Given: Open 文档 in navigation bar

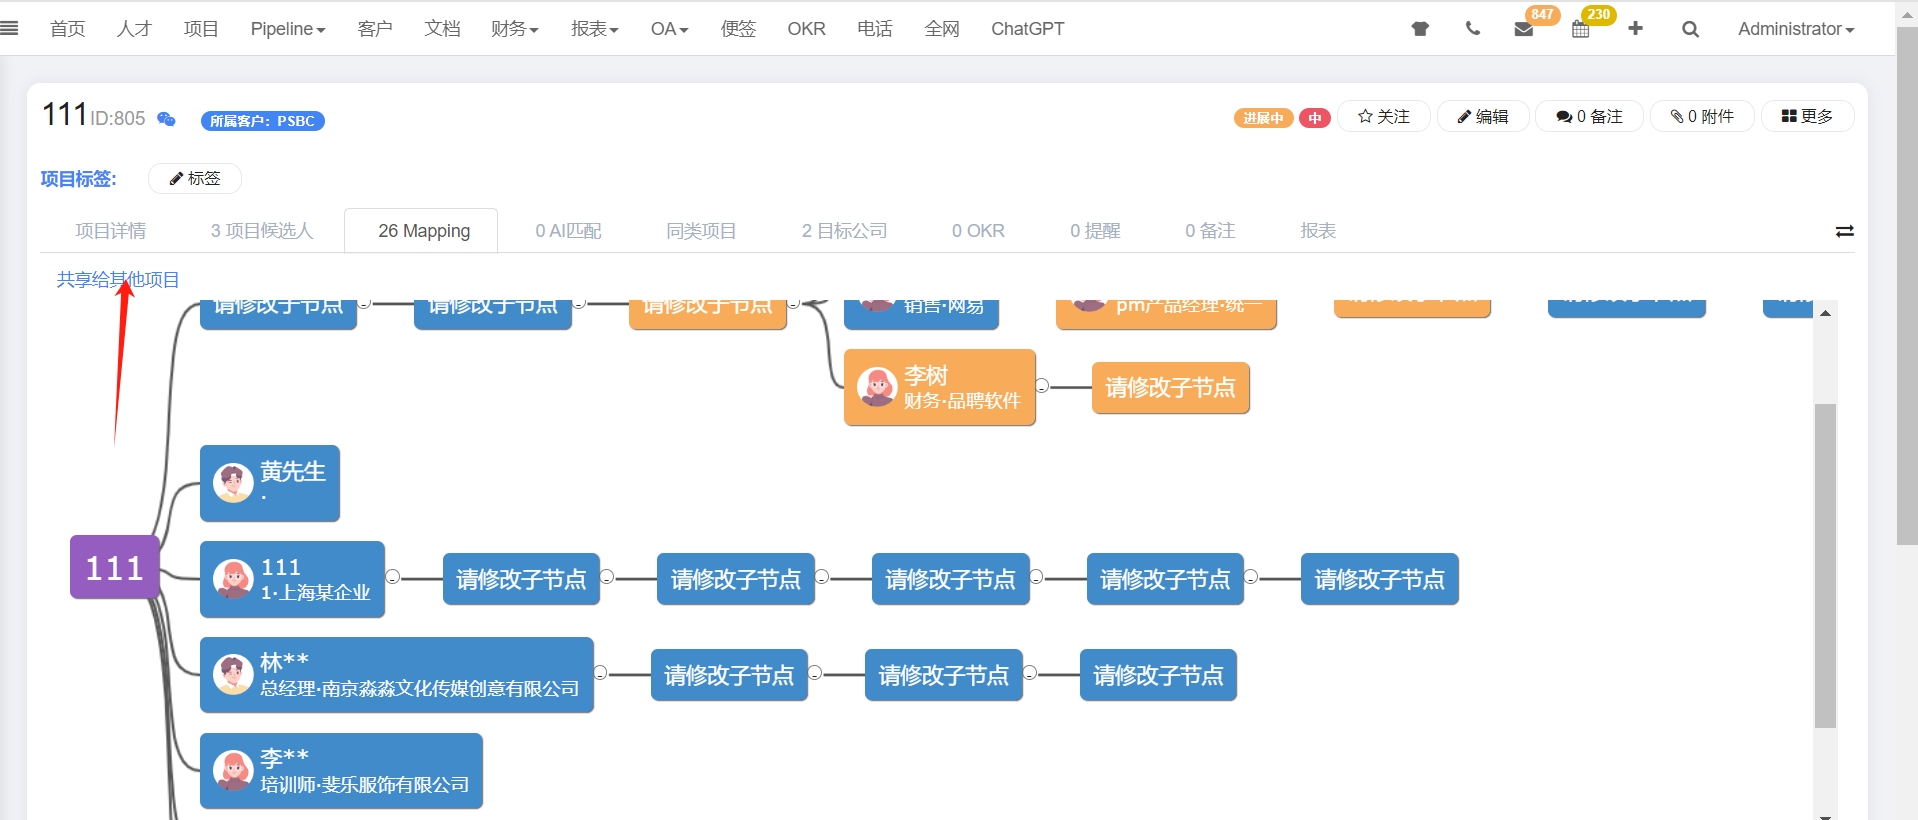Looking at the screenshot, I should 442,29.
